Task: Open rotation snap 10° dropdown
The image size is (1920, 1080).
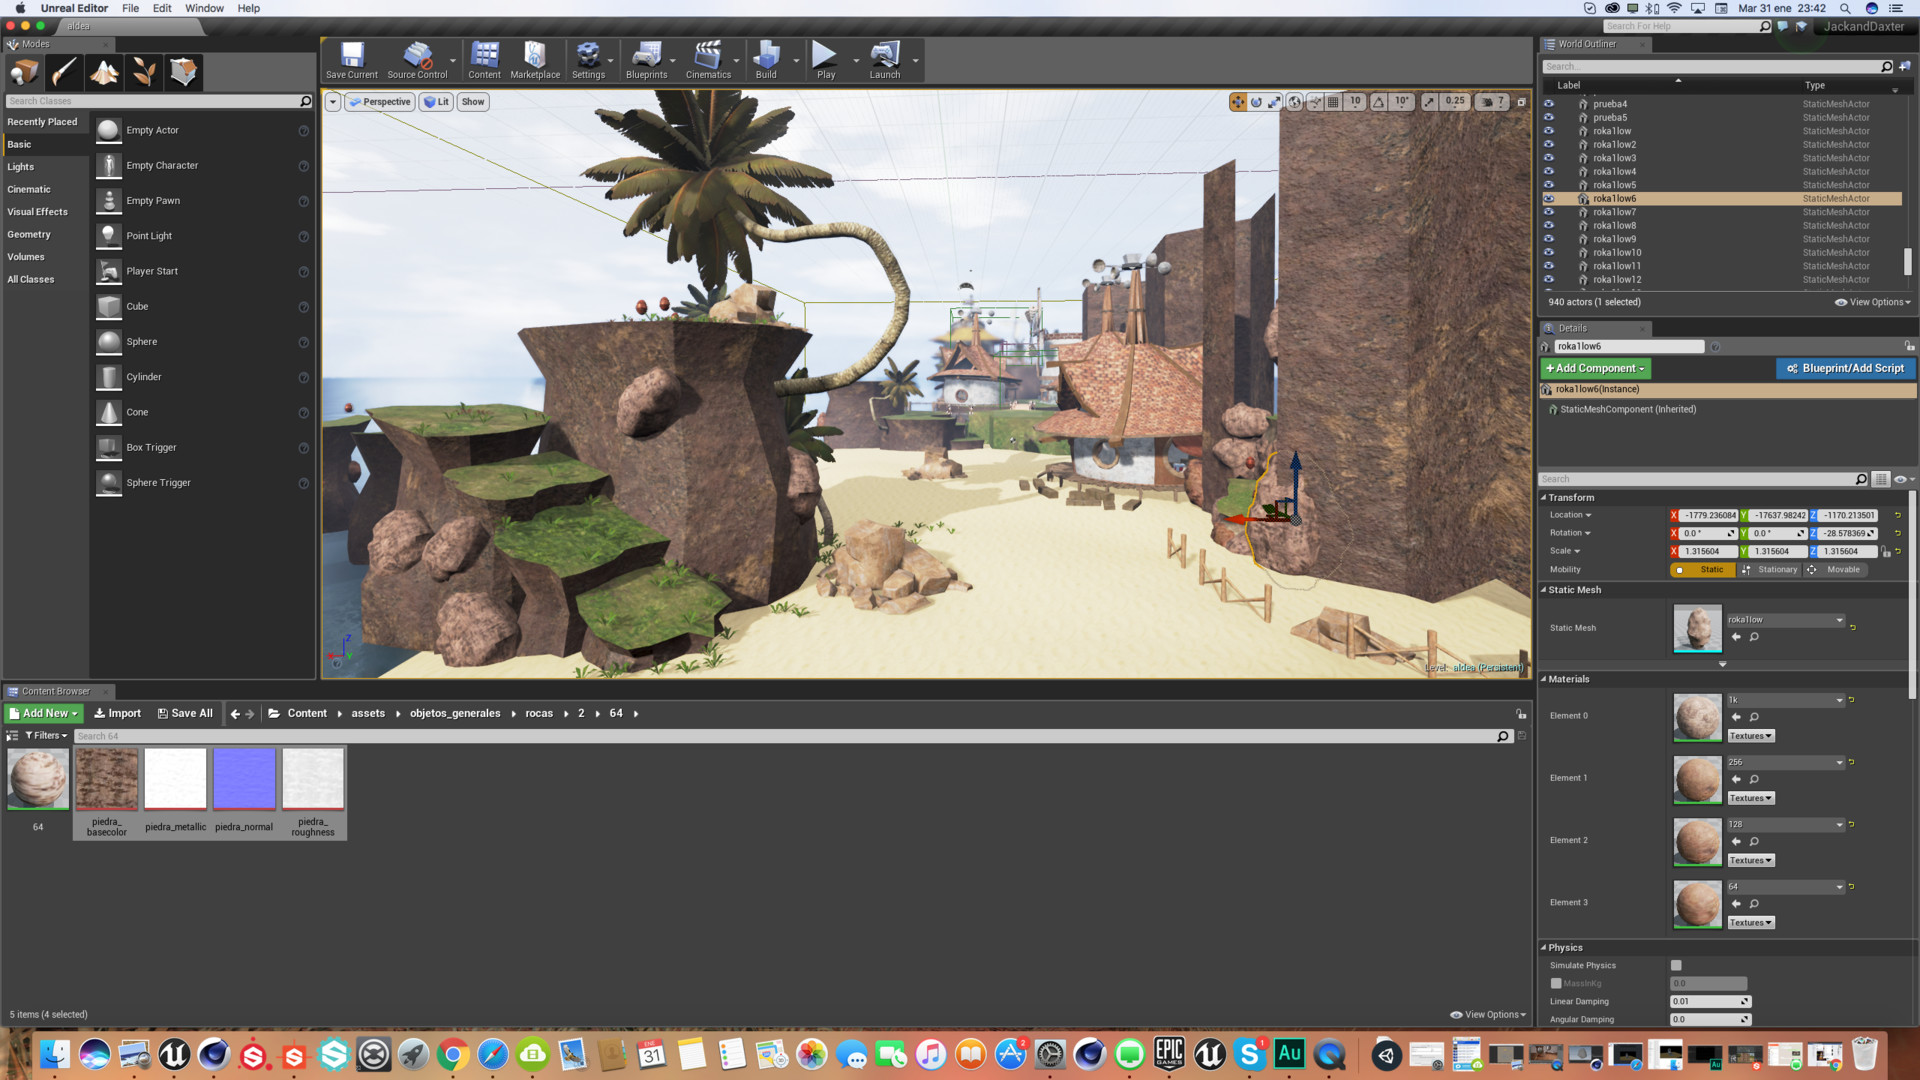Action: (x=1402, y=102)
